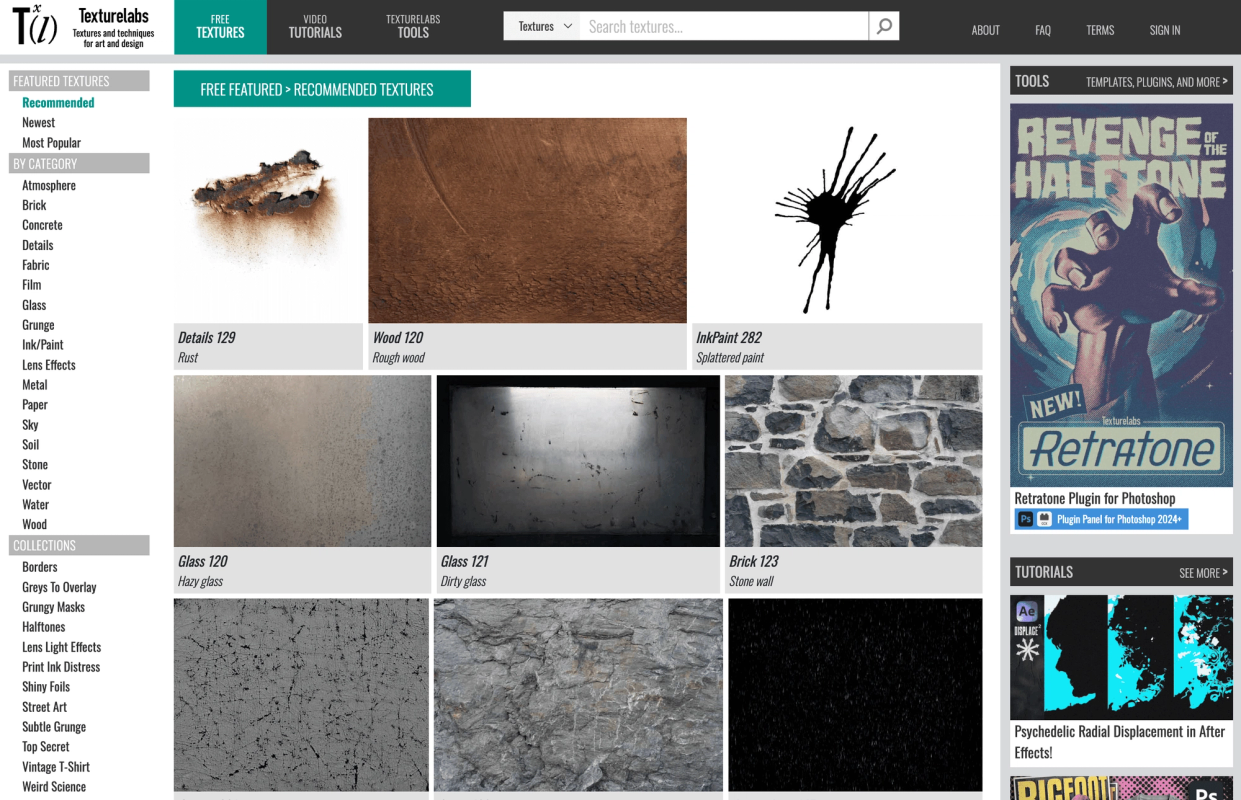
Task: Open Psychedelic Radial Displacement tutorial title
Action: (1119, 742)
